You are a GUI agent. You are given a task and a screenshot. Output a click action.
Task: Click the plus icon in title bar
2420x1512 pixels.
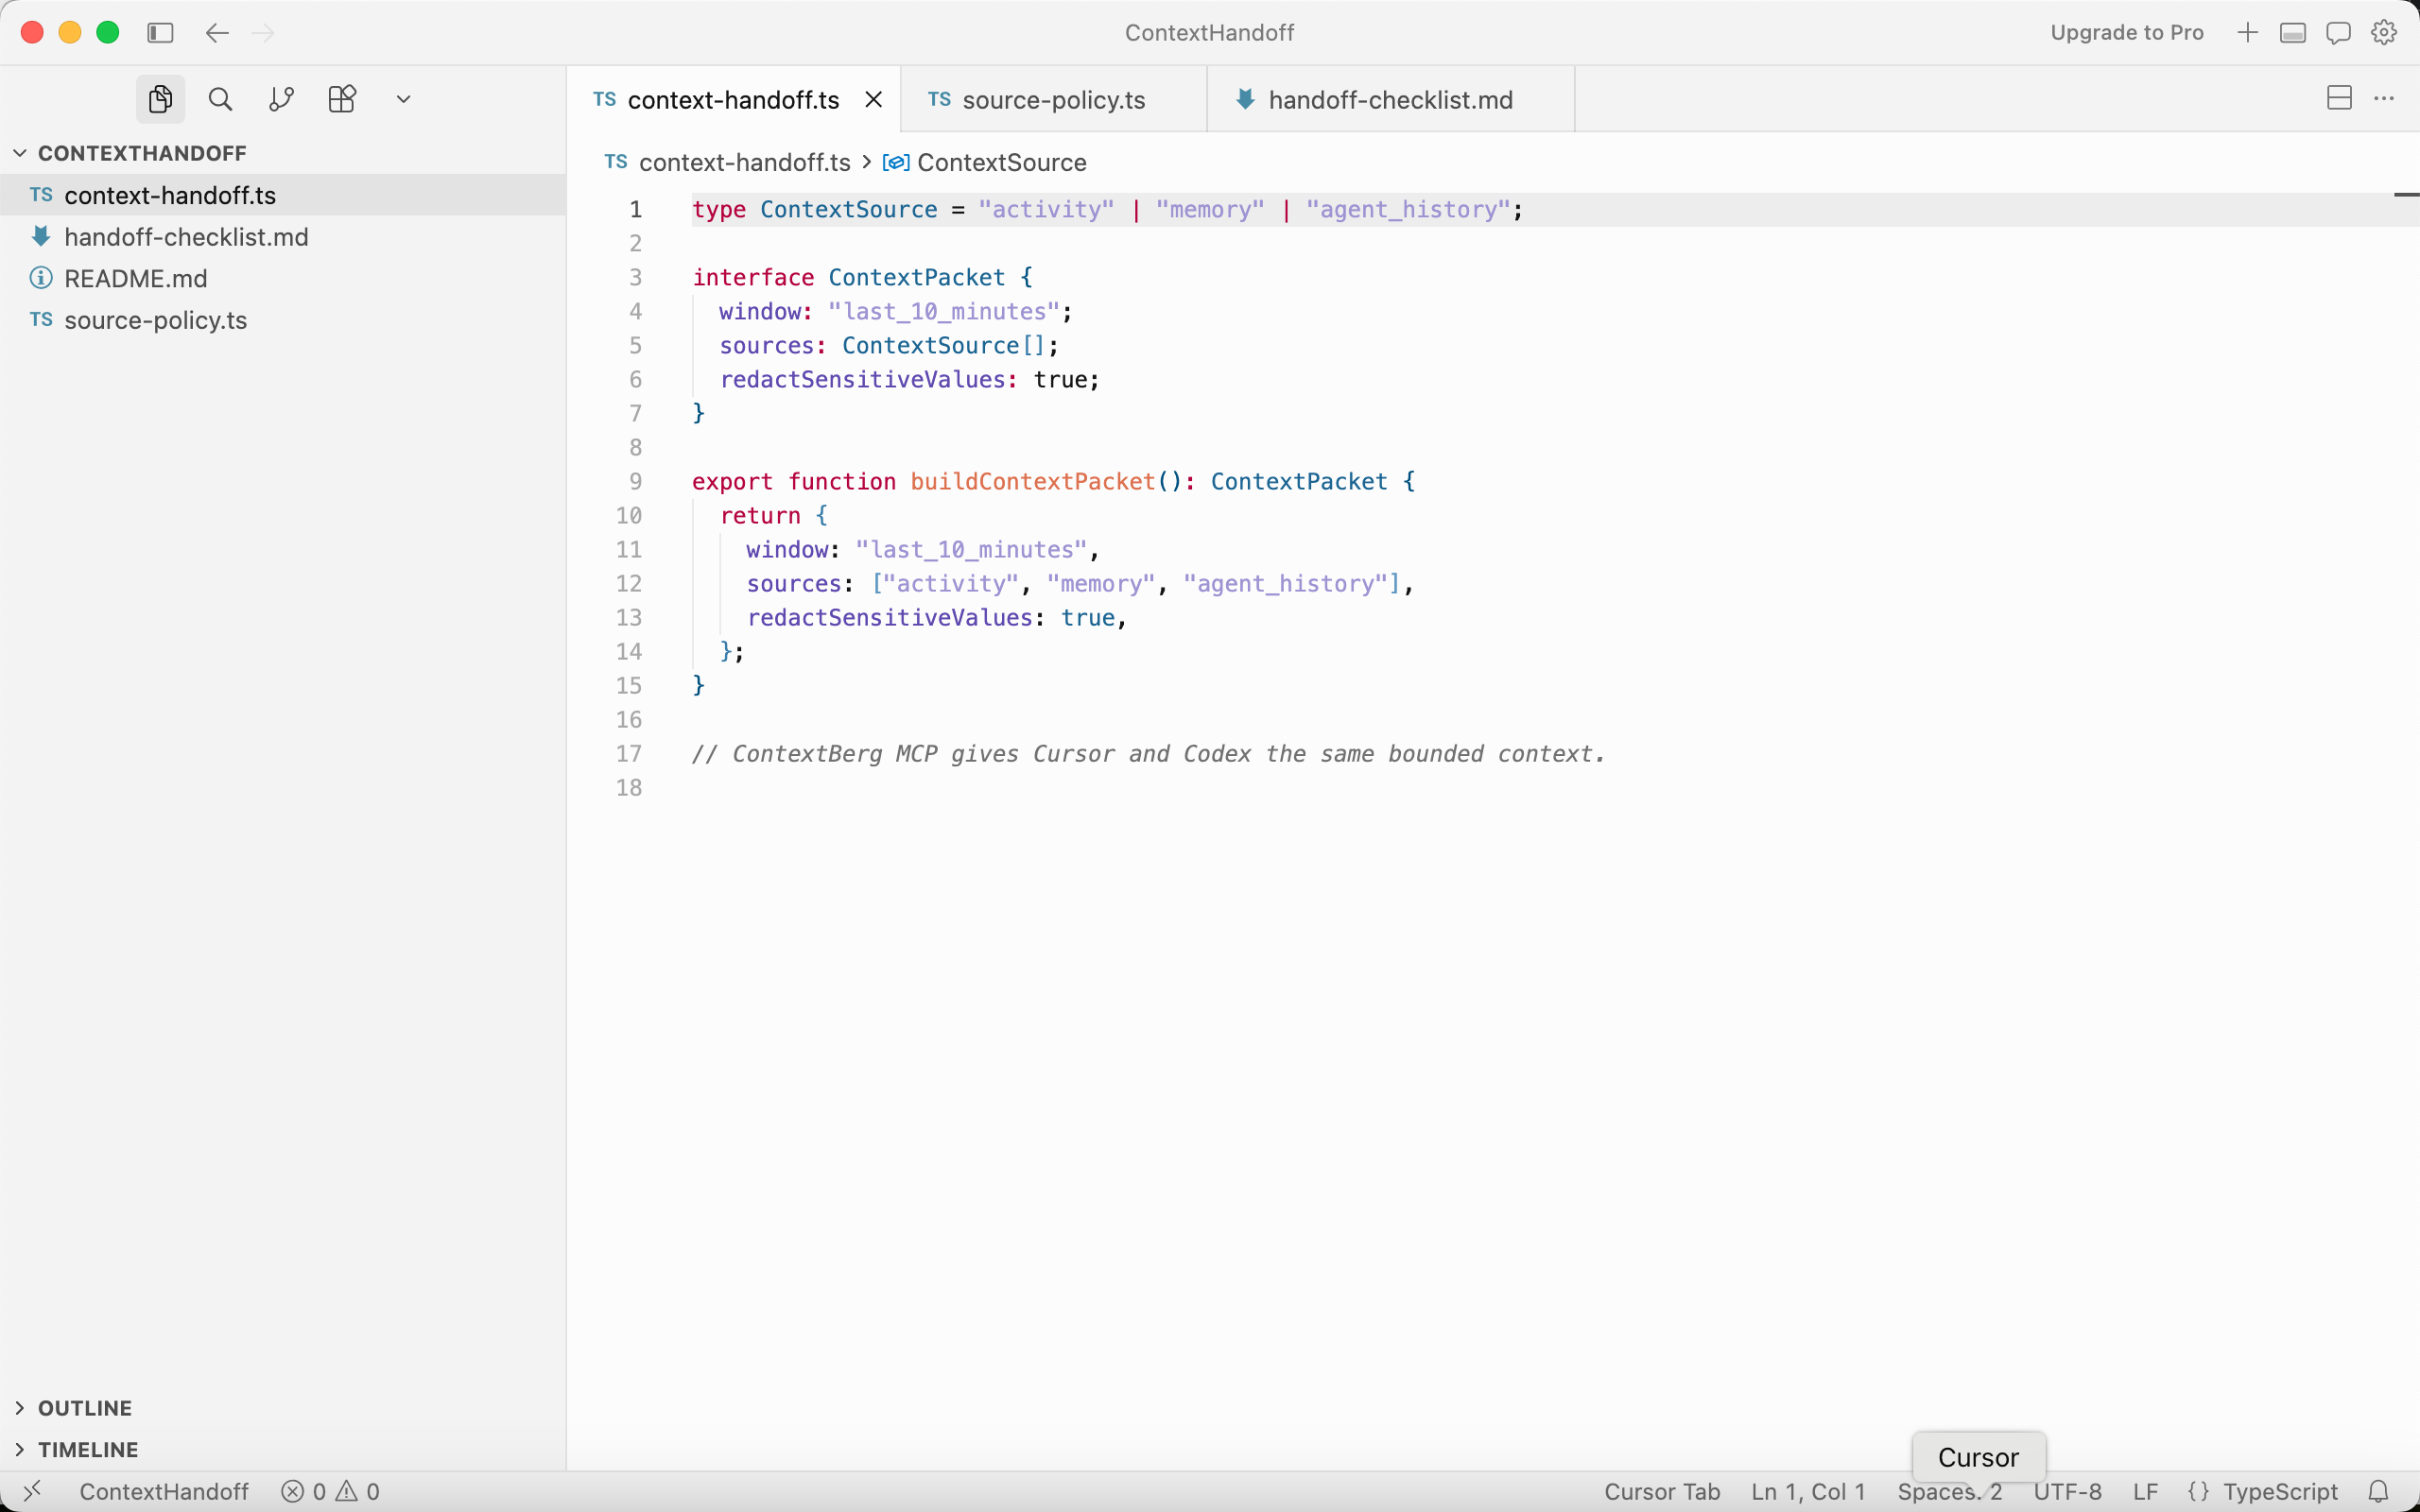(2247, 33)
